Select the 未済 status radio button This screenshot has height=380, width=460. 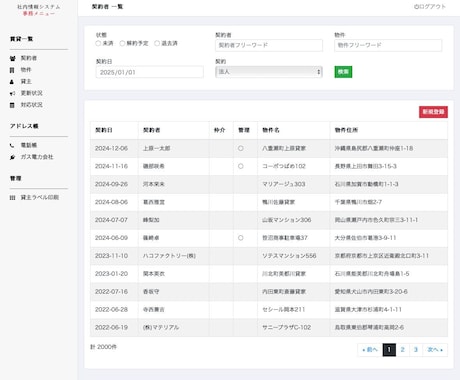(98, 43)
